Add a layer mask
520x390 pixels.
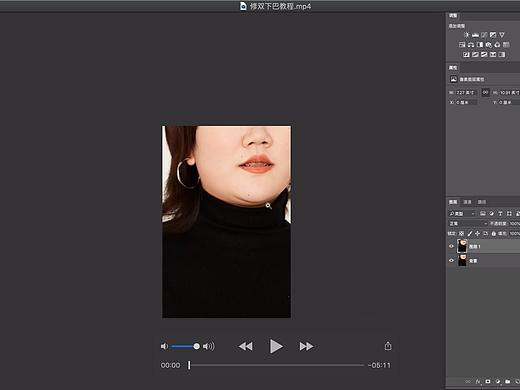(x=488, y=381)
